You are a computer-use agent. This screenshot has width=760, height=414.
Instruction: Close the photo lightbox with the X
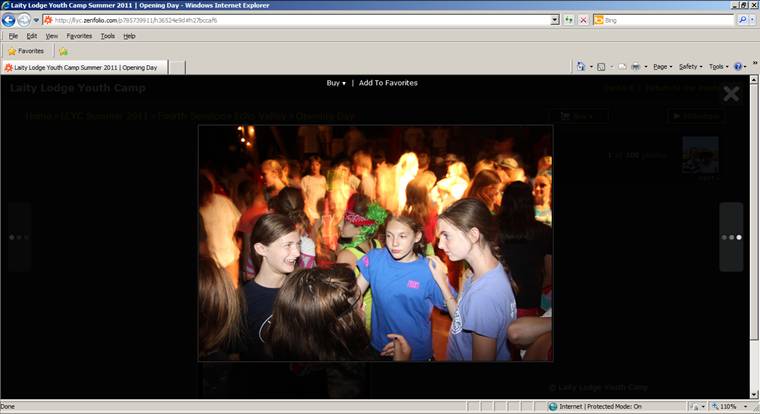coord(731,94)
